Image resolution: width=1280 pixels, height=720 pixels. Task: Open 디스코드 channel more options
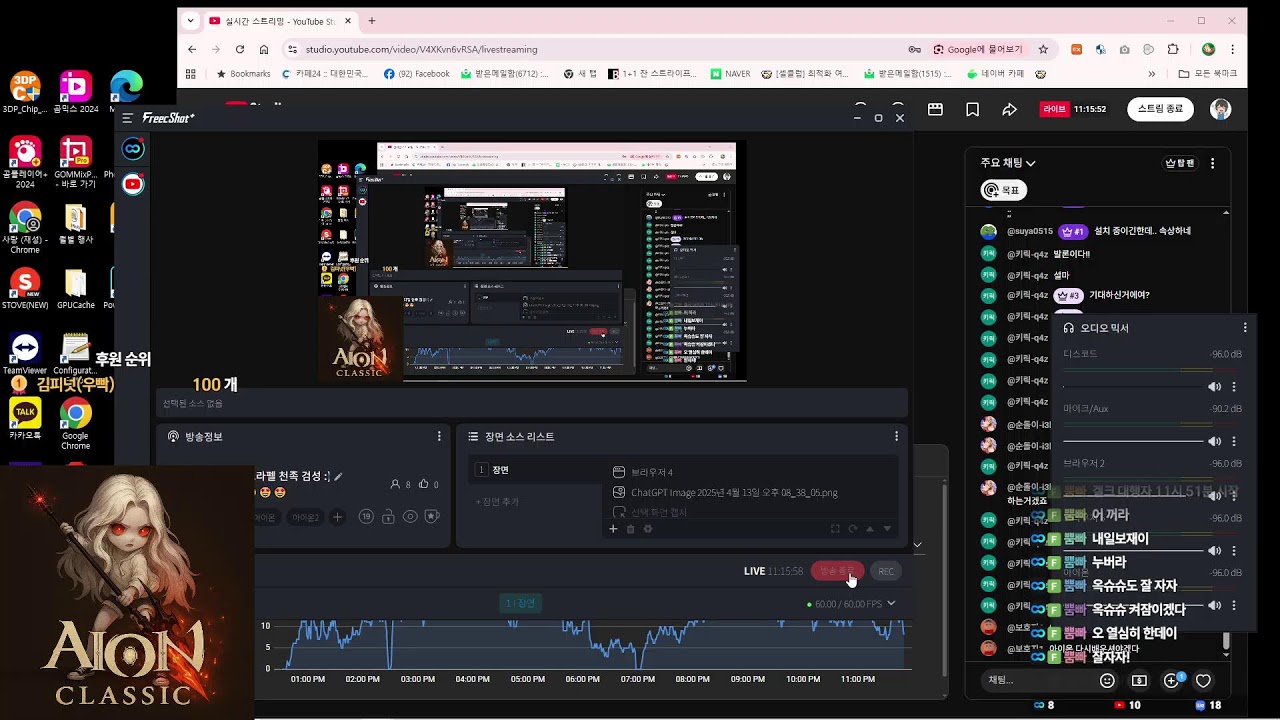tap(1234, 387)
